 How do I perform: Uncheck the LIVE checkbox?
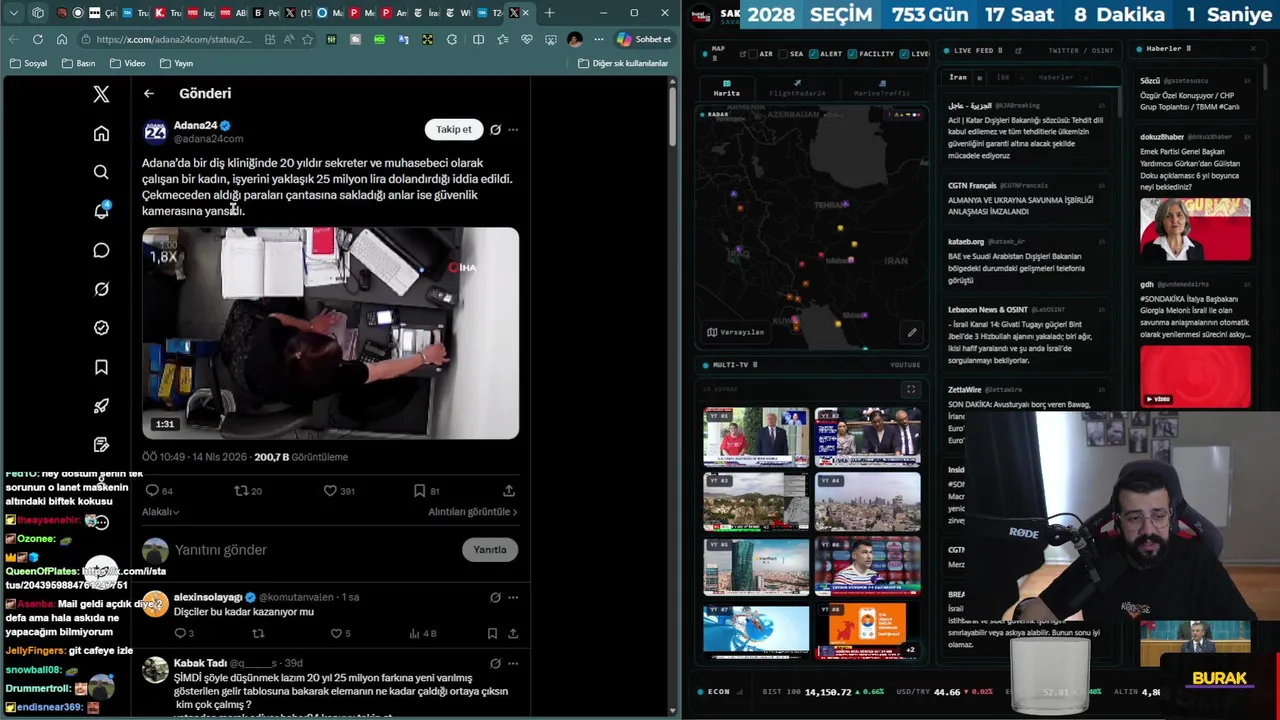point(905,54)
